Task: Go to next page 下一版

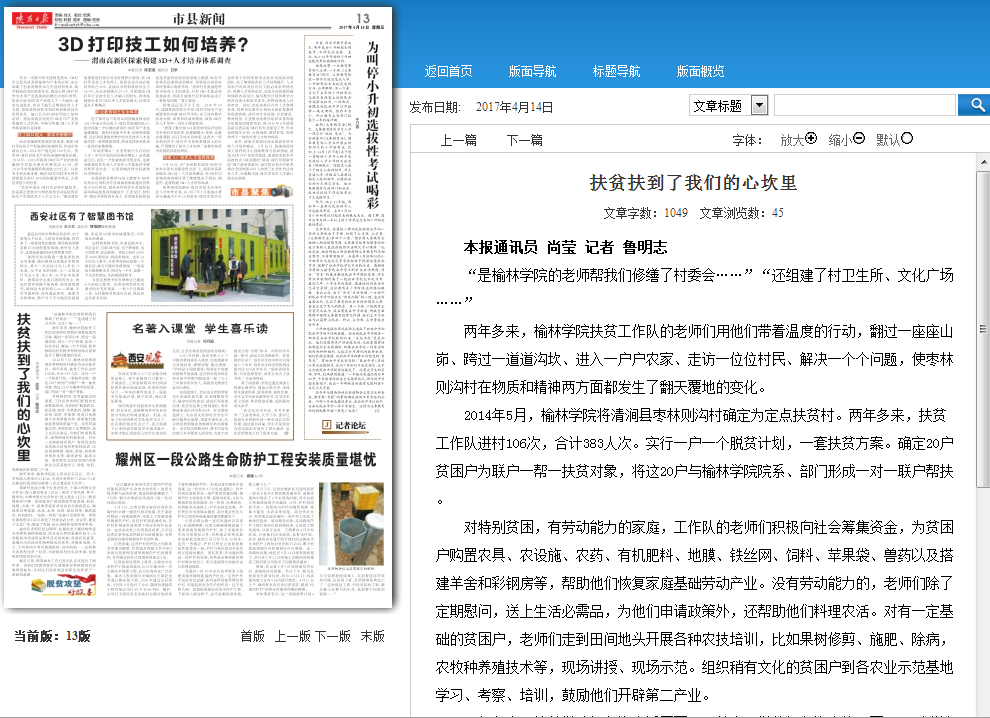Action: [x=333, y=636]
